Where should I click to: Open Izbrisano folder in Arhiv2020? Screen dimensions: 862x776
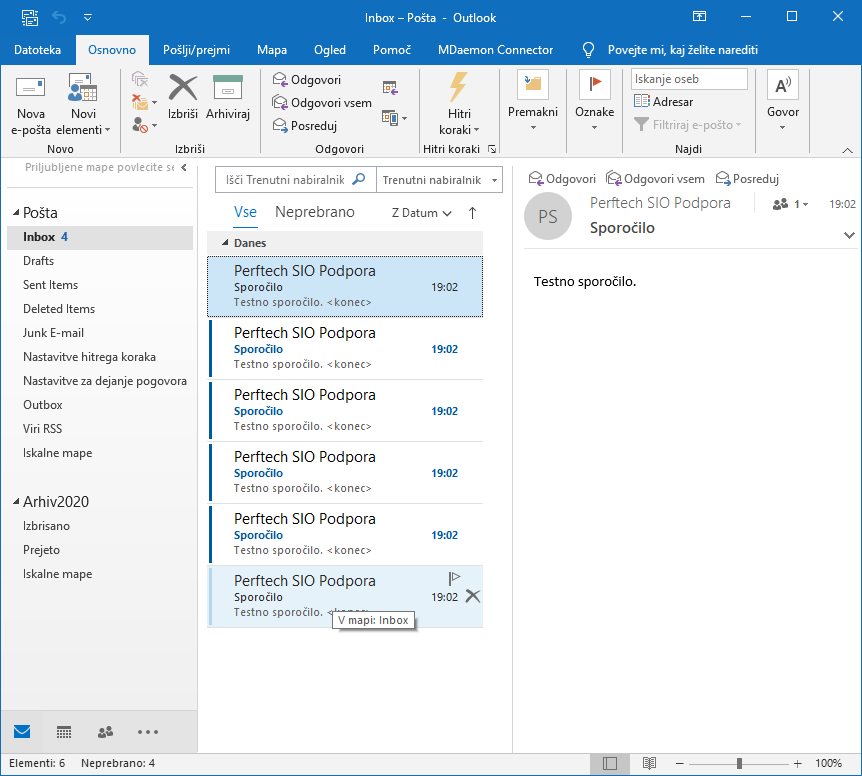46,526
